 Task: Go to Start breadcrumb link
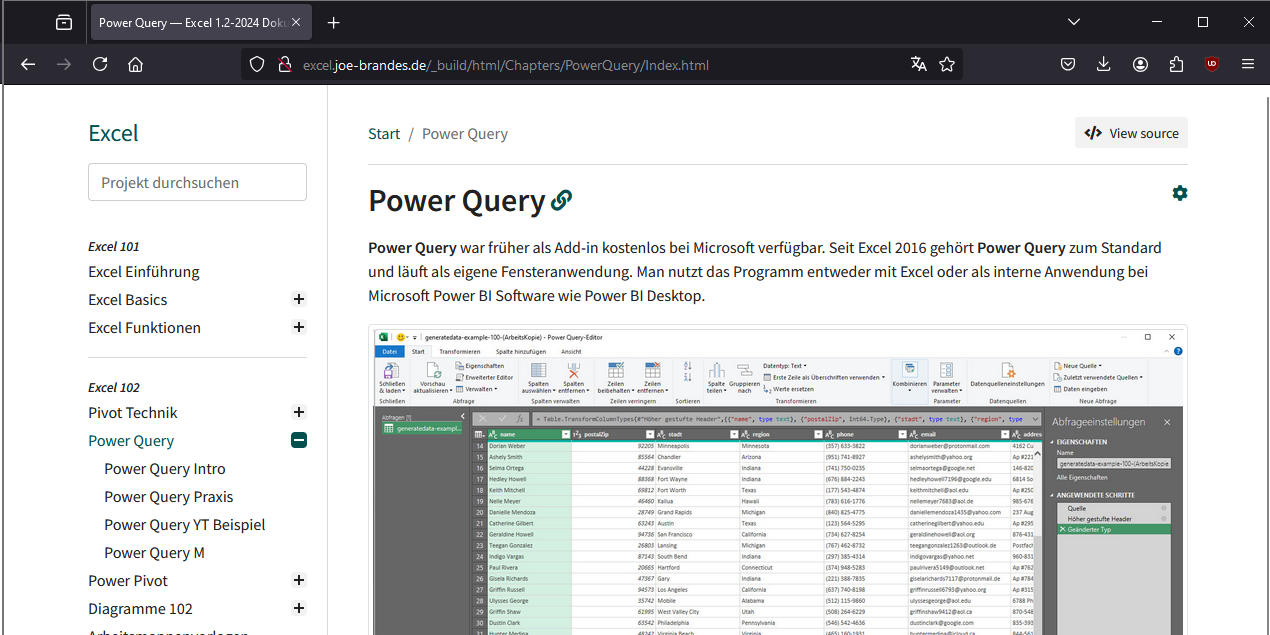pos(384,134)
